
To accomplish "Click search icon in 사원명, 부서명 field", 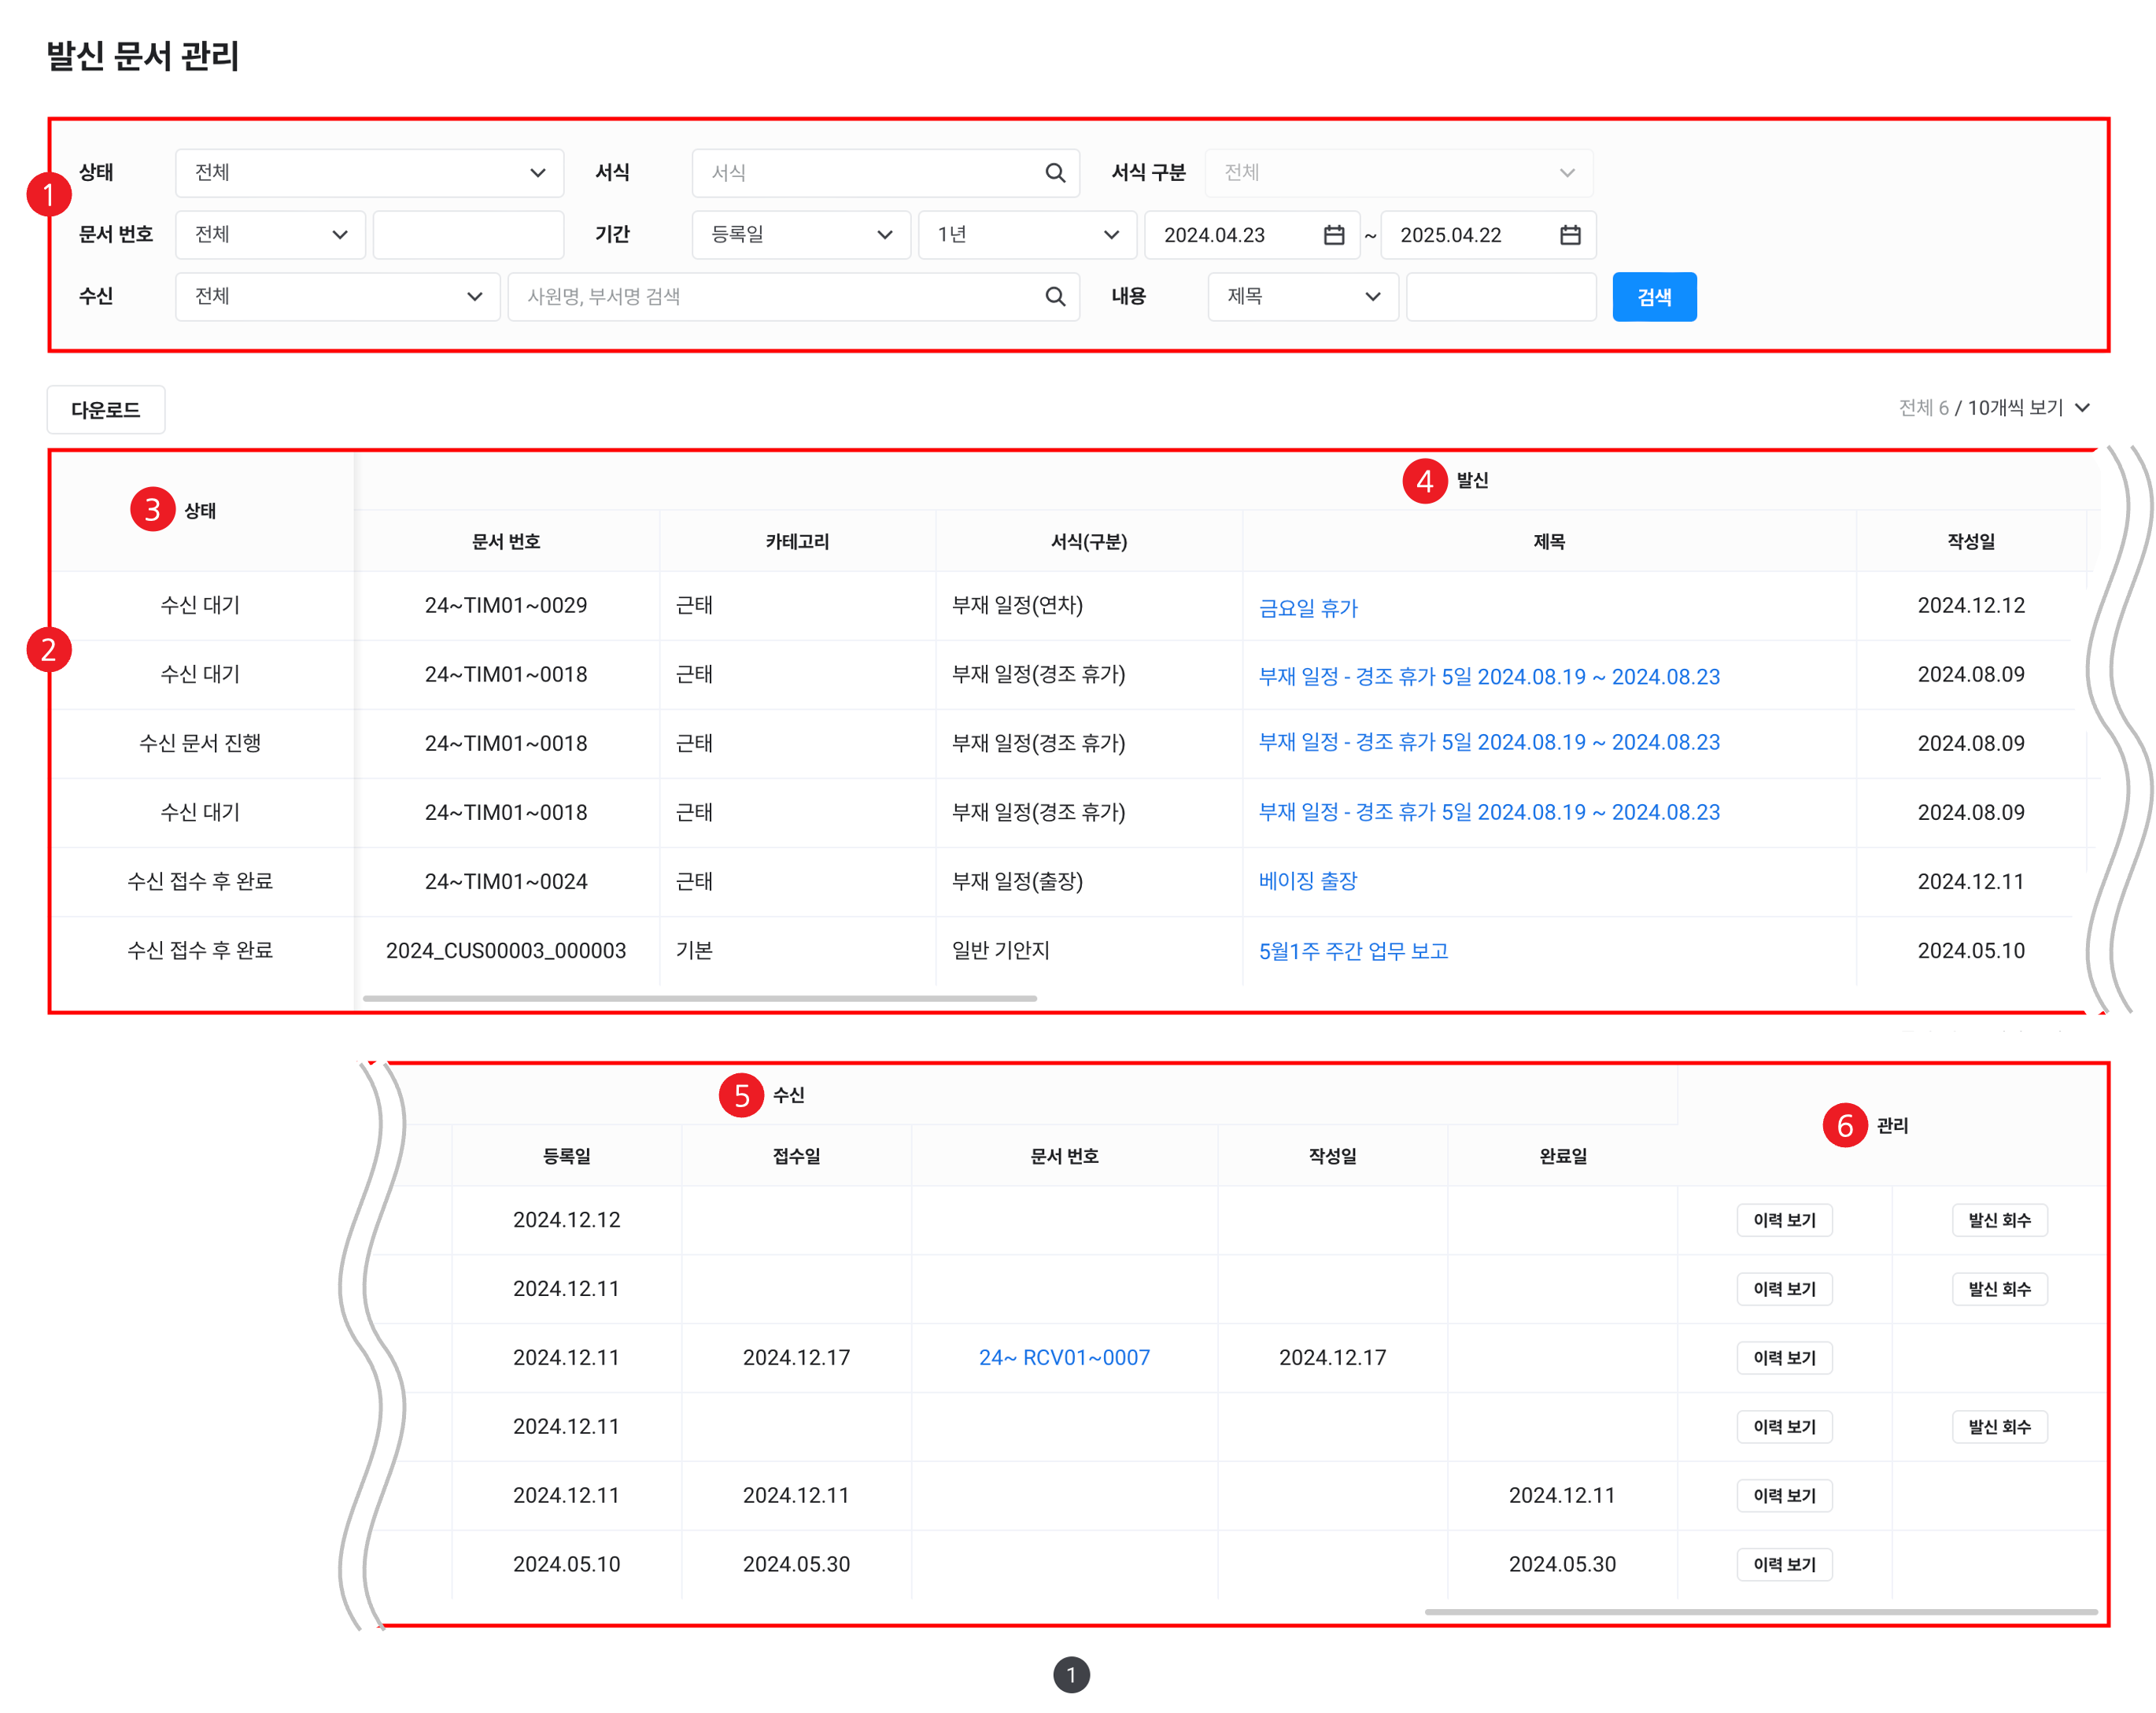I will [1054, 297].
